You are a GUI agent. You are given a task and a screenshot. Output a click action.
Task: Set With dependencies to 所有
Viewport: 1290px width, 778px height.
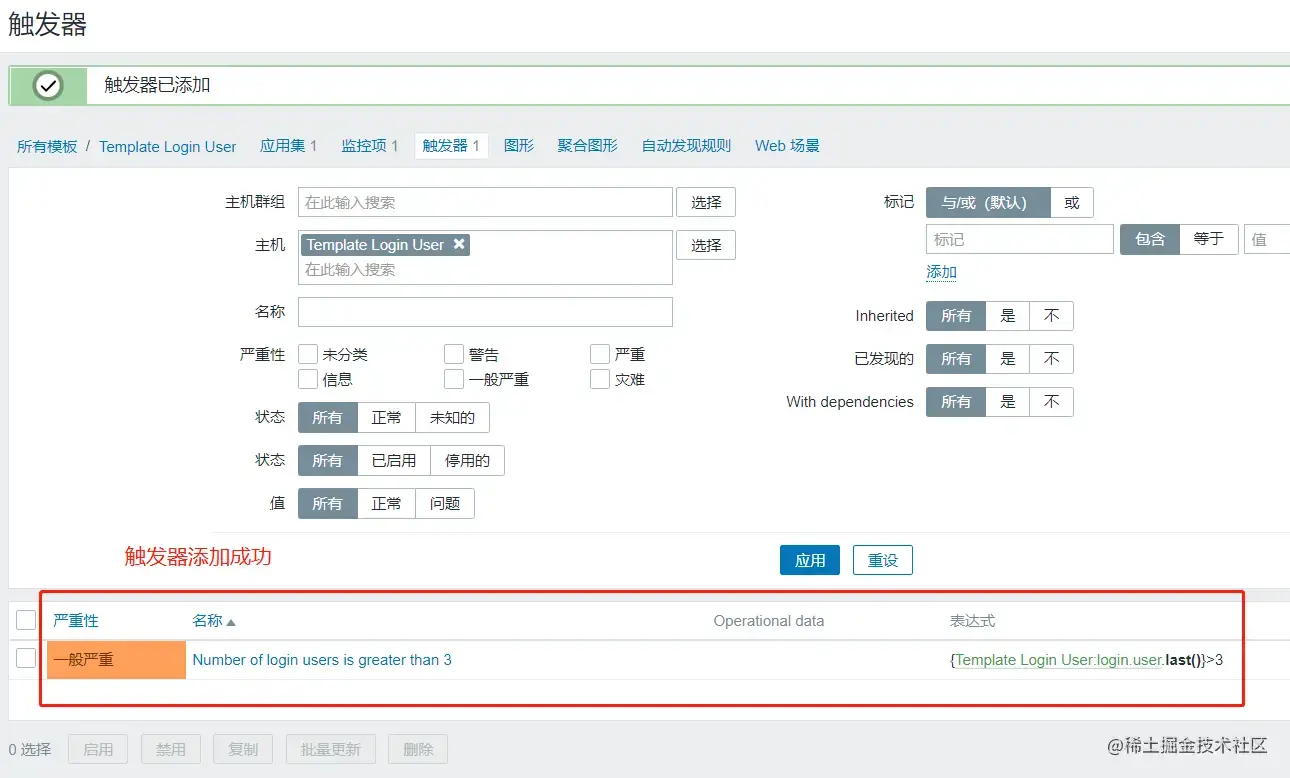tap(956, 402)
